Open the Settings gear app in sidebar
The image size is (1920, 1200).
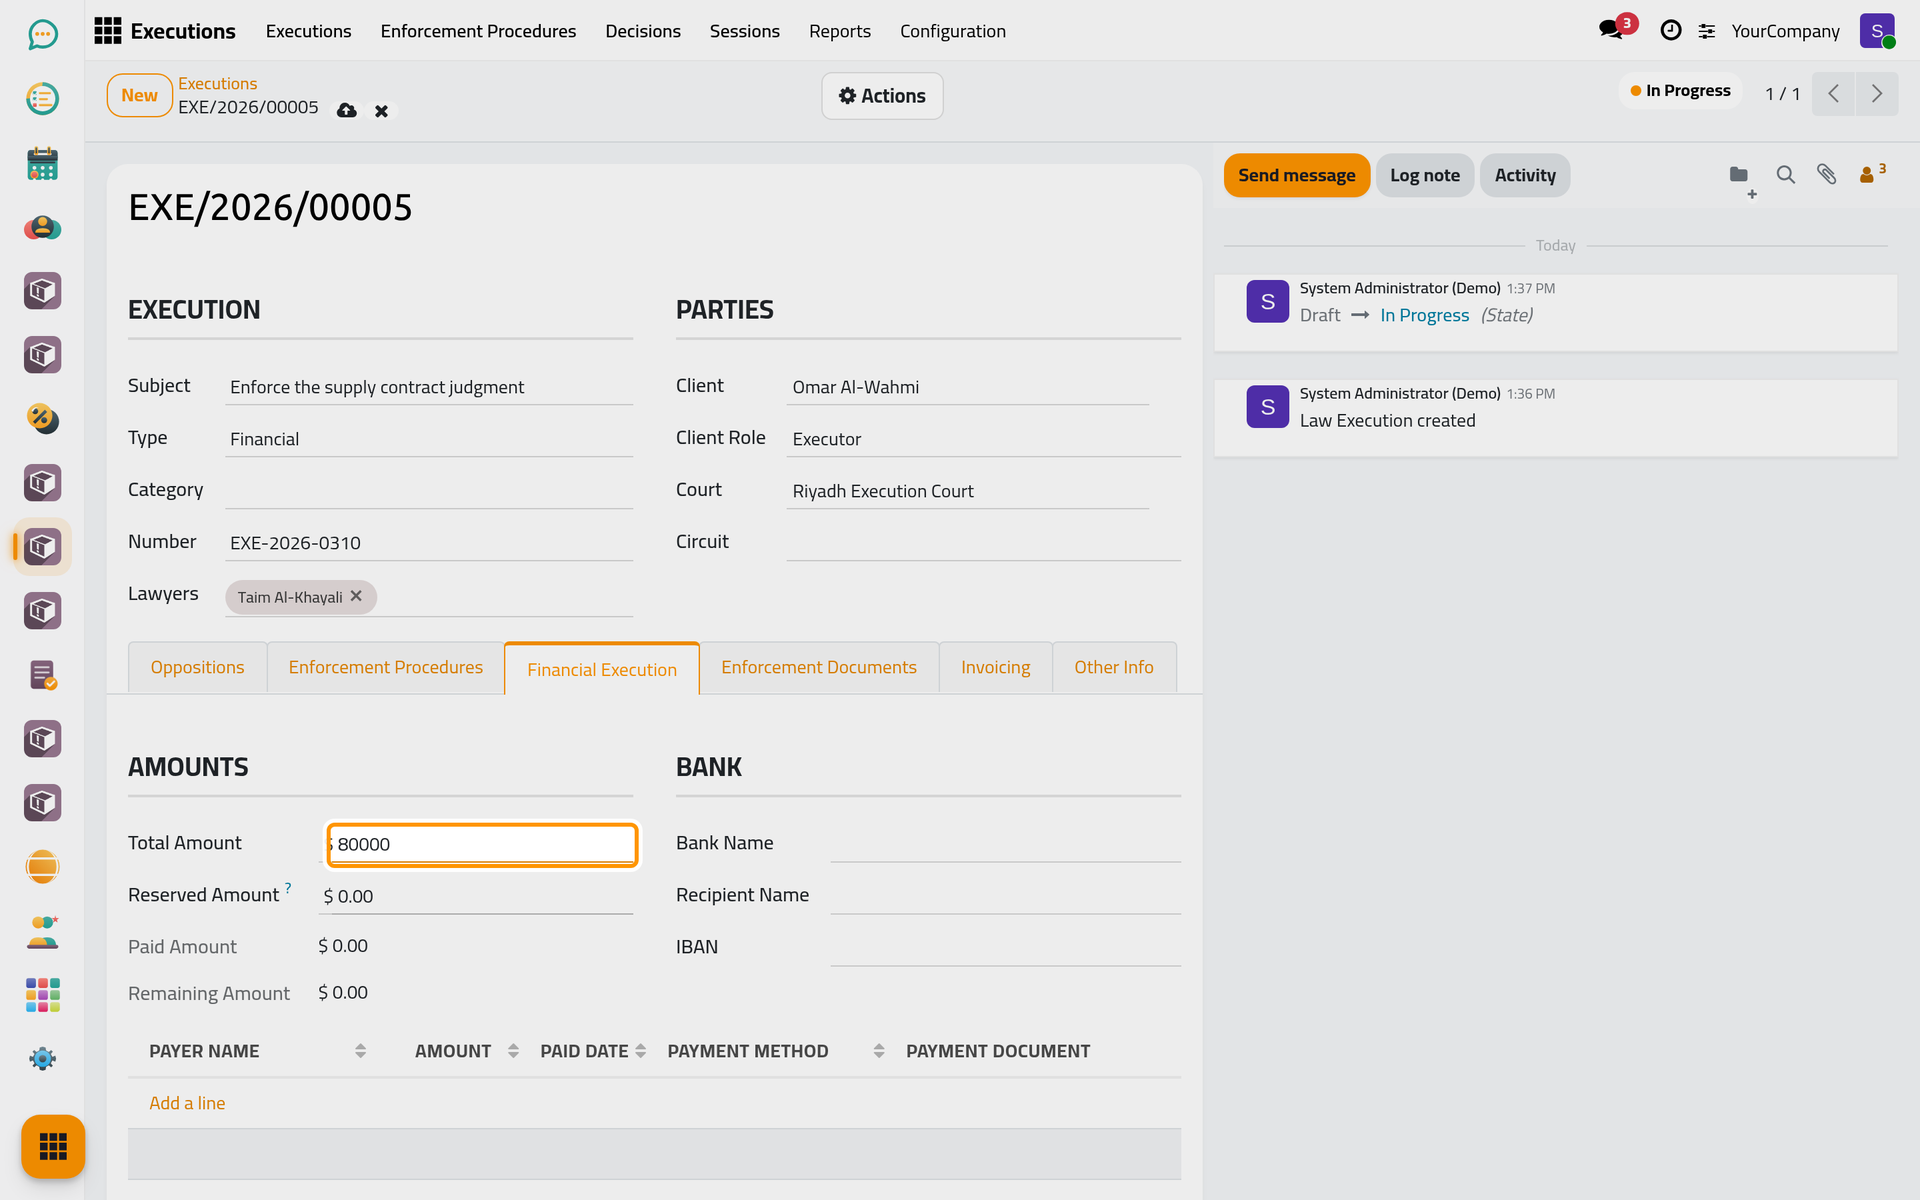coord(42,1059)
